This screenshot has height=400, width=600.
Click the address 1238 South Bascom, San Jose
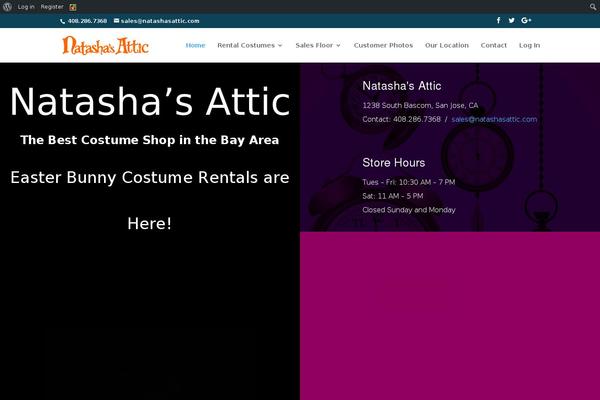[420, 105]
